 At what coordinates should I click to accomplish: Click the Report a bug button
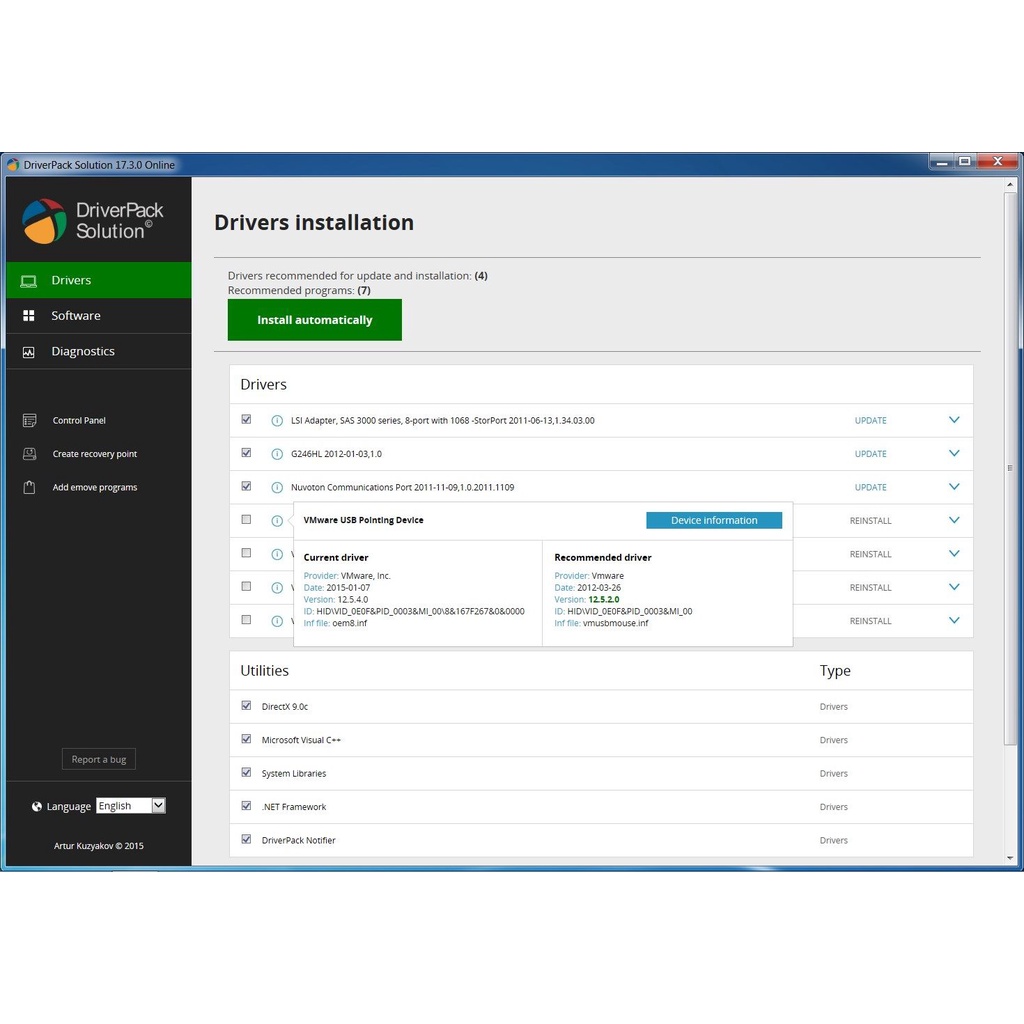98,760
